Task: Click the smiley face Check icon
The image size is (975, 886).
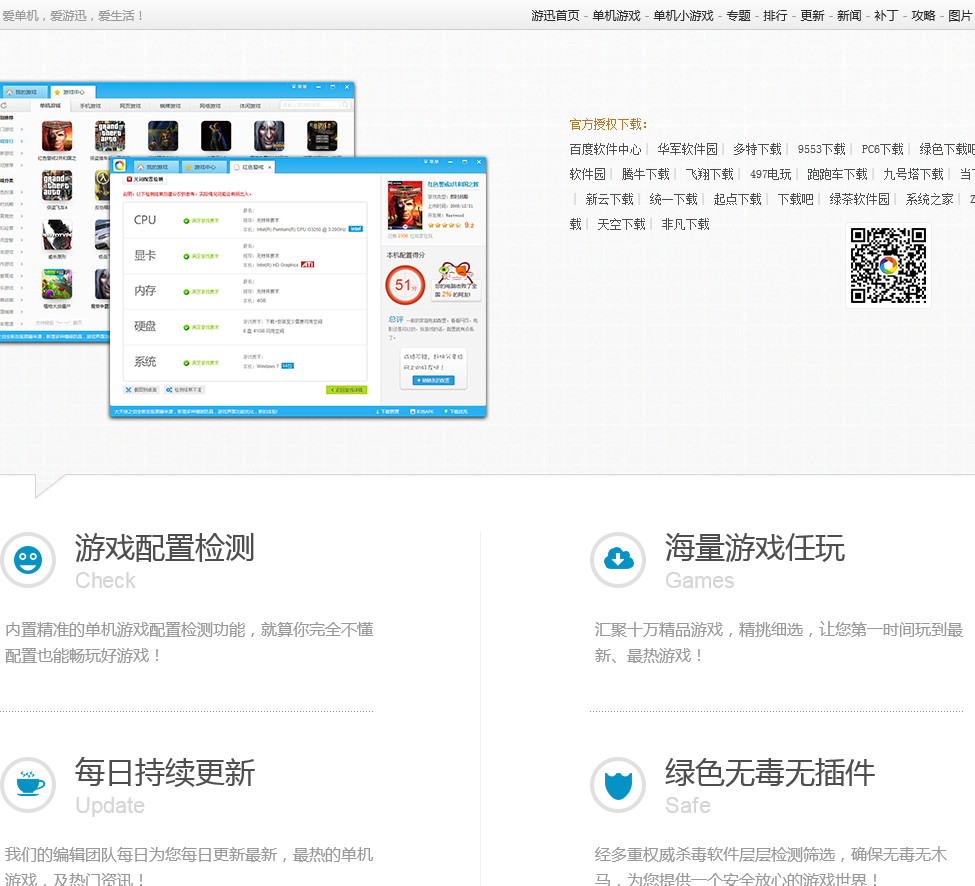Action: coord(28,560)
